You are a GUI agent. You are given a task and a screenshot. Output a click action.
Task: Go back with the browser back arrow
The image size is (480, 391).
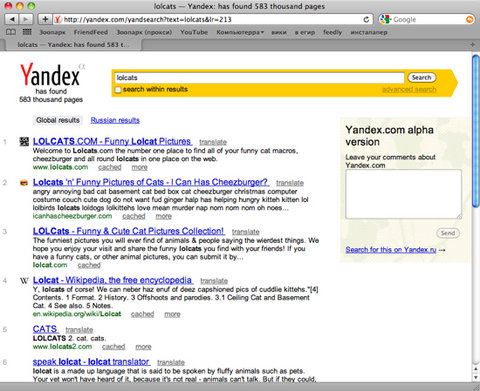point(12,19)
